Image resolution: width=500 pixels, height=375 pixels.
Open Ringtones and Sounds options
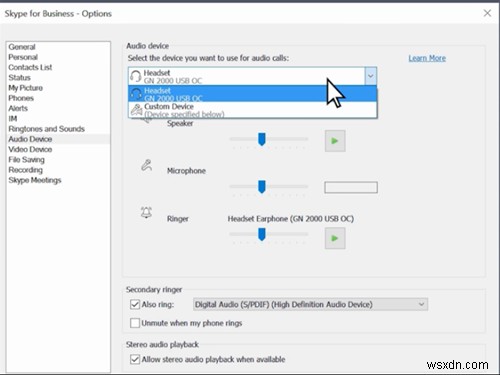pyautogui.click(x=46, y=129)
